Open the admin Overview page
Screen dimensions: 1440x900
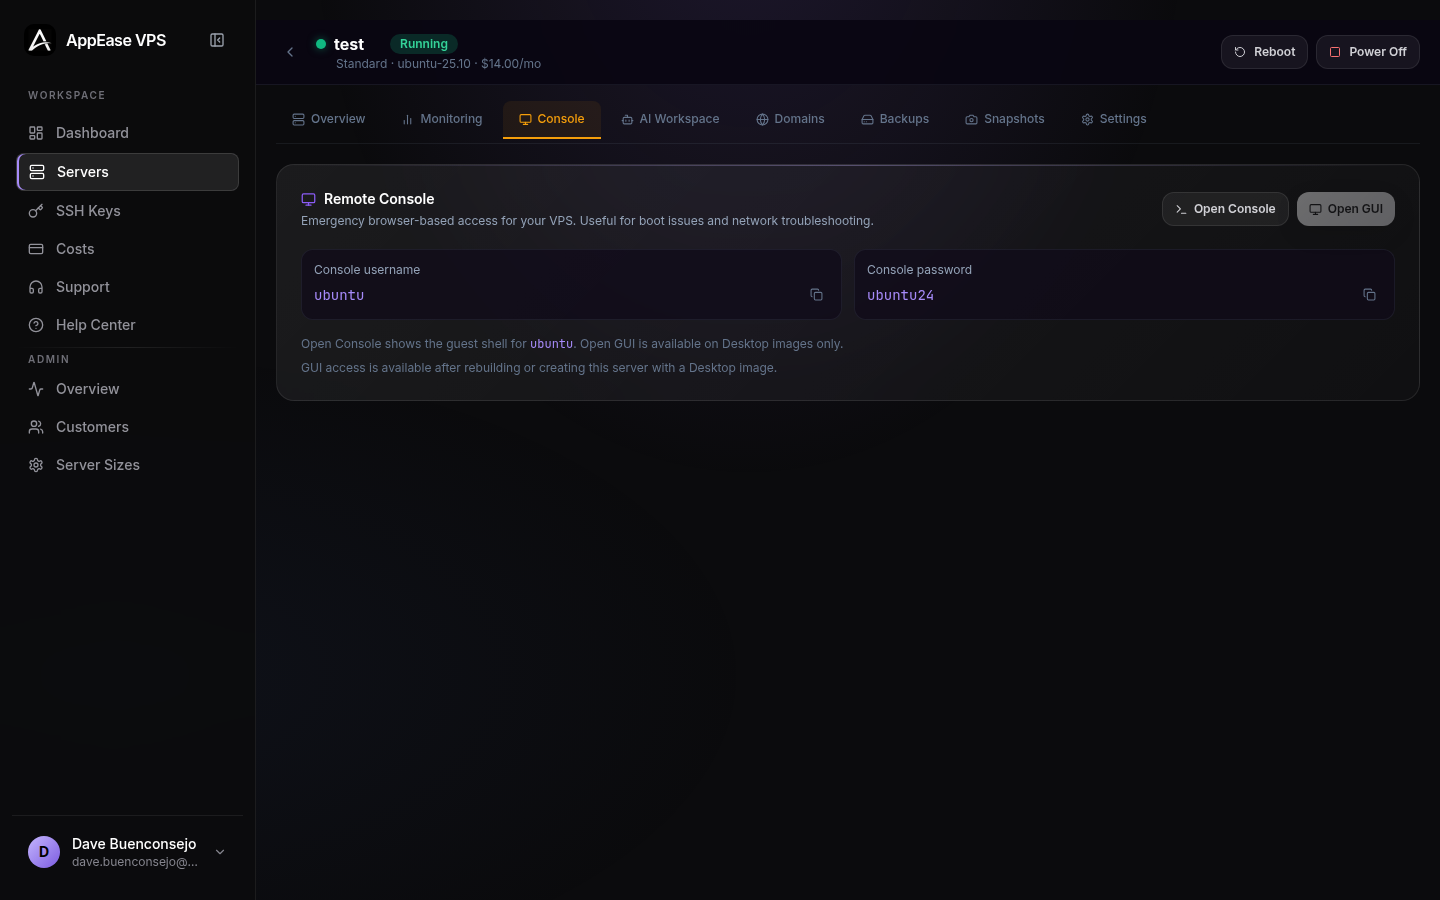pyautogui.click(x=128, y=389)
